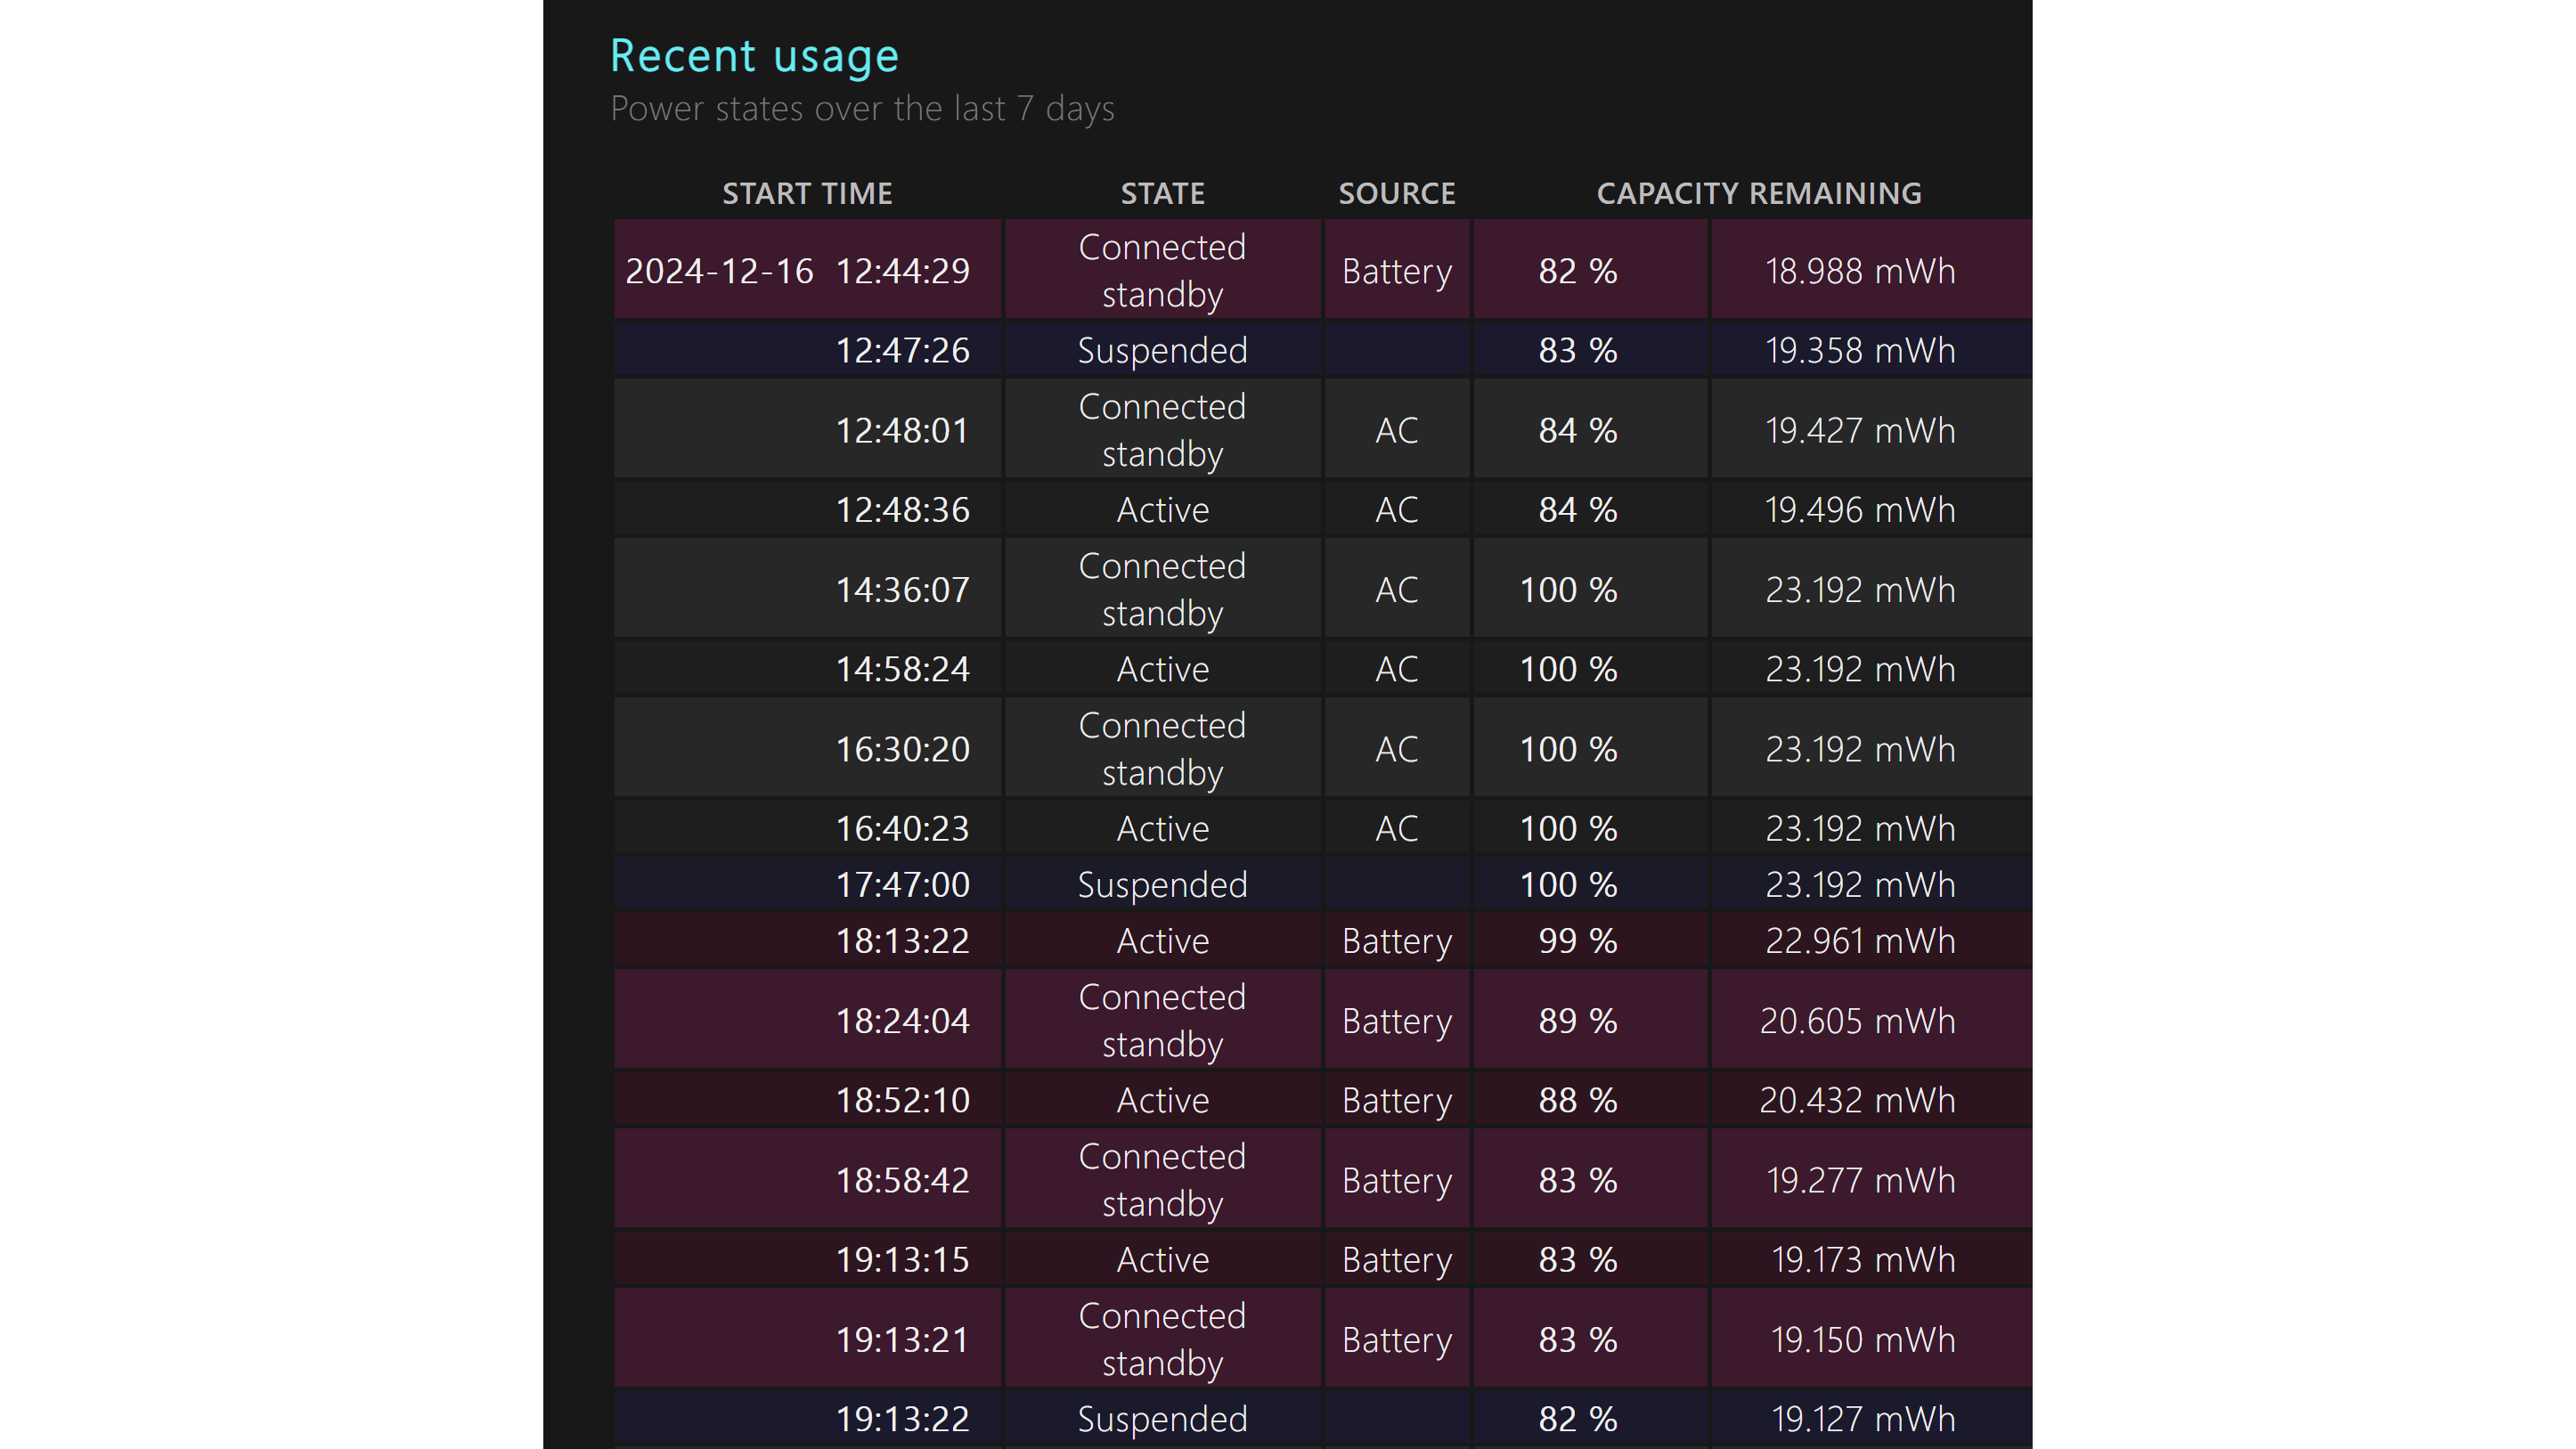Click the Recent usage heading
The width and height of the screenshot is (2576, 1449).
coord(754,56)
